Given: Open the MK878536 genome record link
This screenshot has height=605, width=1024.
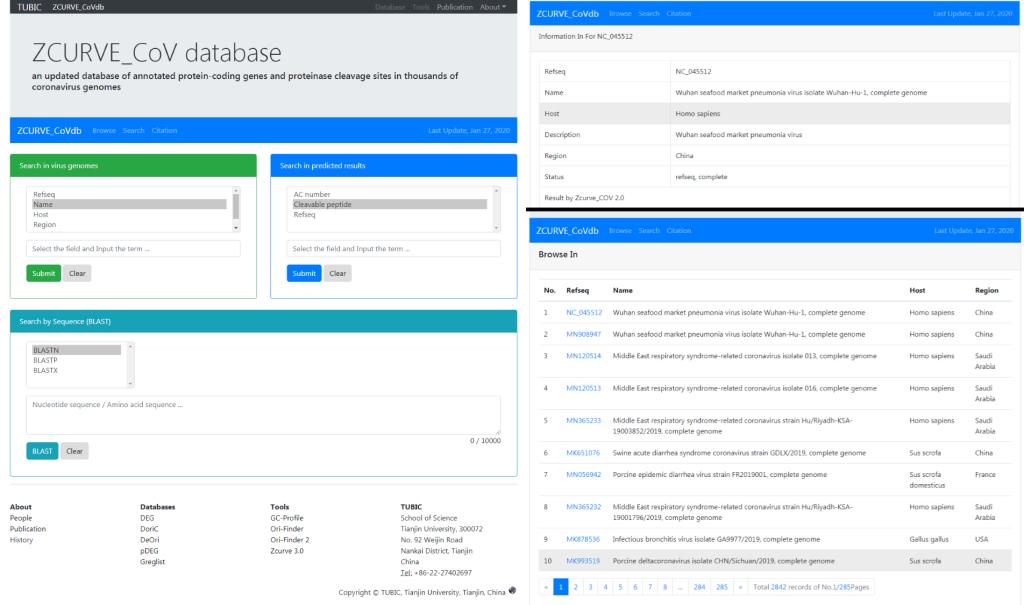Looking at the screenshot, I should [582, 539].
